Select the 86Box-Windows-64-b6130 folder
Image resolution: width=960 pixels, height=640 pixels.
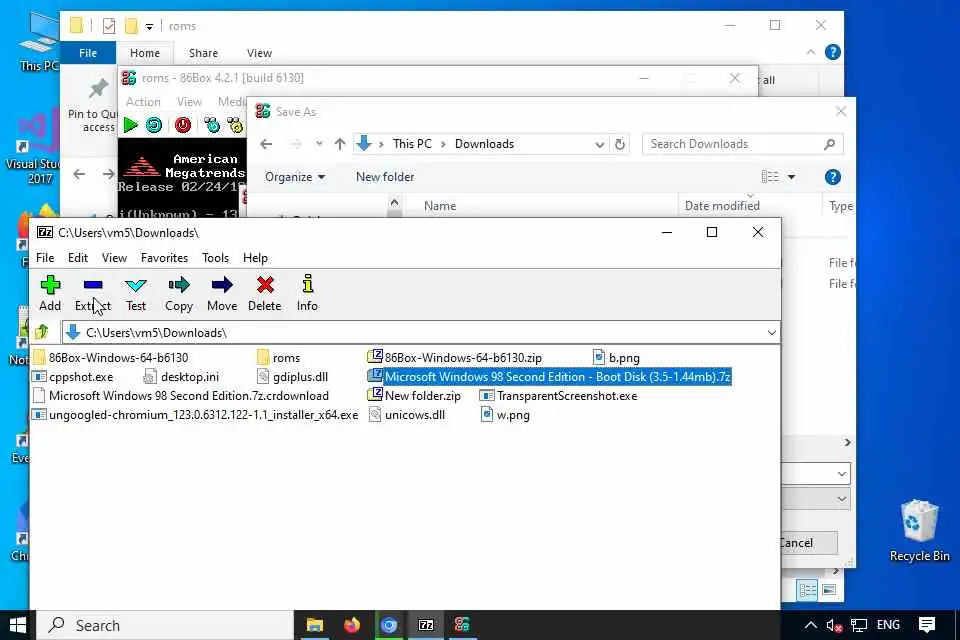(x=111, y=358)
